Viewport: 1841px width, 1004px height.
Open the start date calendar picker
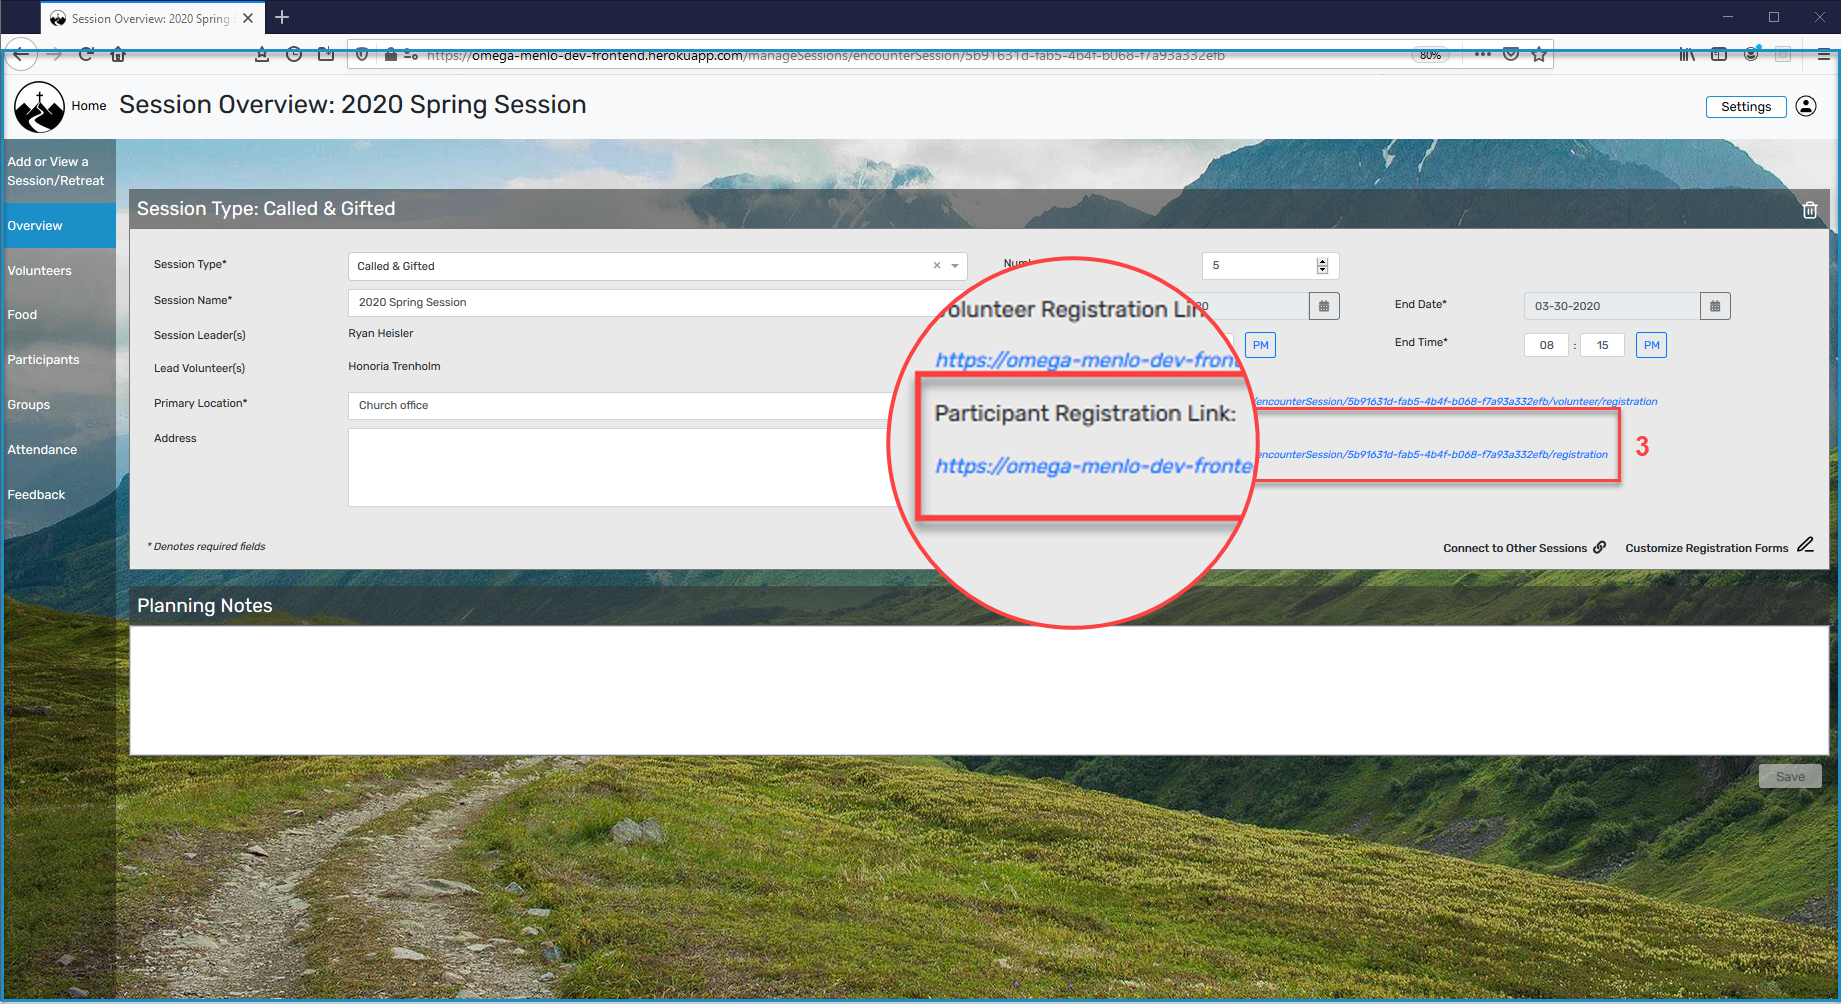click(x=1324, y=306)
